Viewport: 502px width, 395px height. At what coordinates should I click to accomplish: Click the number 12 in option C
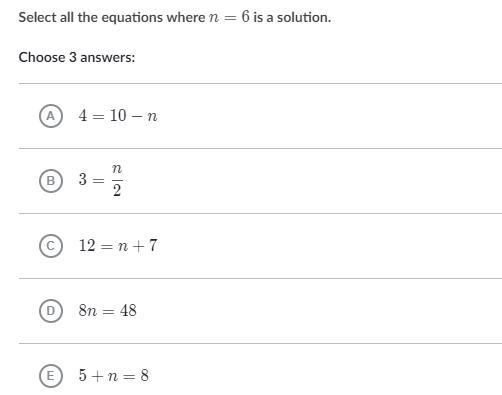[x=87, y=246]
